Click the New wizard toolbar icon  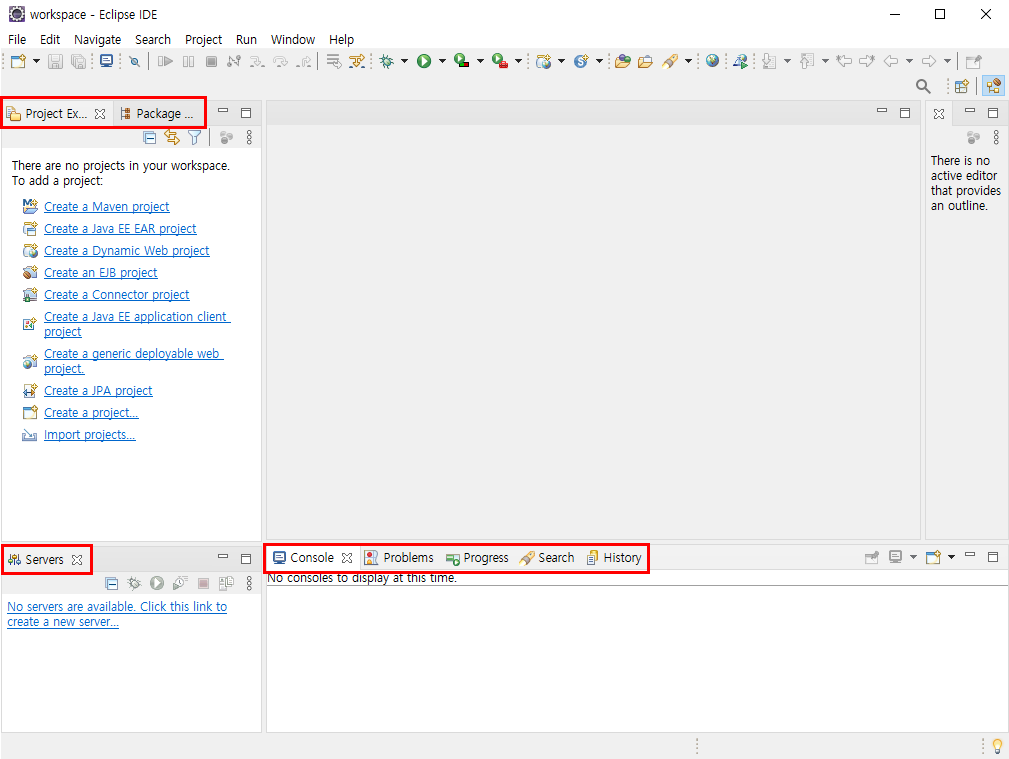pyautogui.click(x=18, y=61)
